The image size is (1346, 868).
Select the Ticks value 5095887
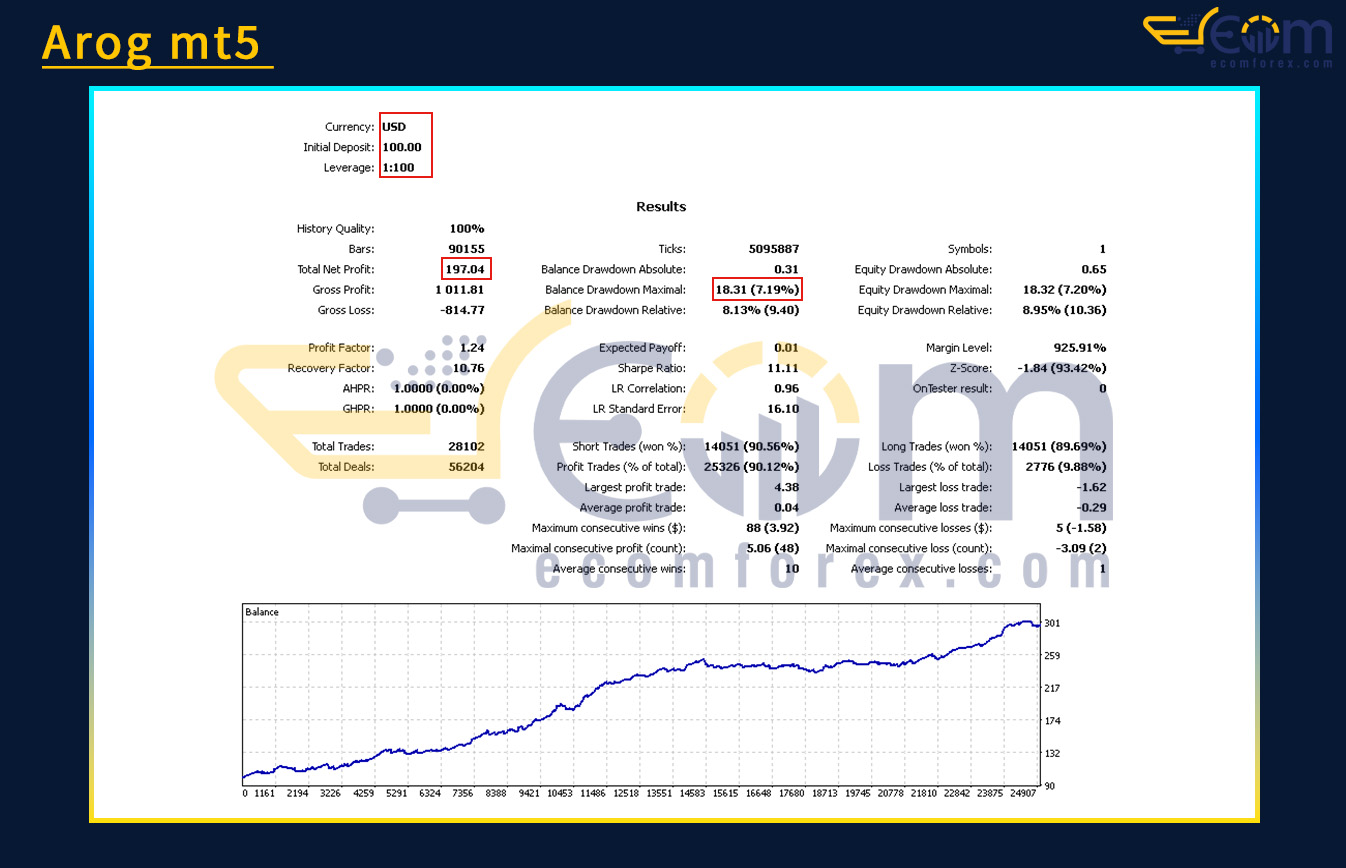[x=774, y=249]
